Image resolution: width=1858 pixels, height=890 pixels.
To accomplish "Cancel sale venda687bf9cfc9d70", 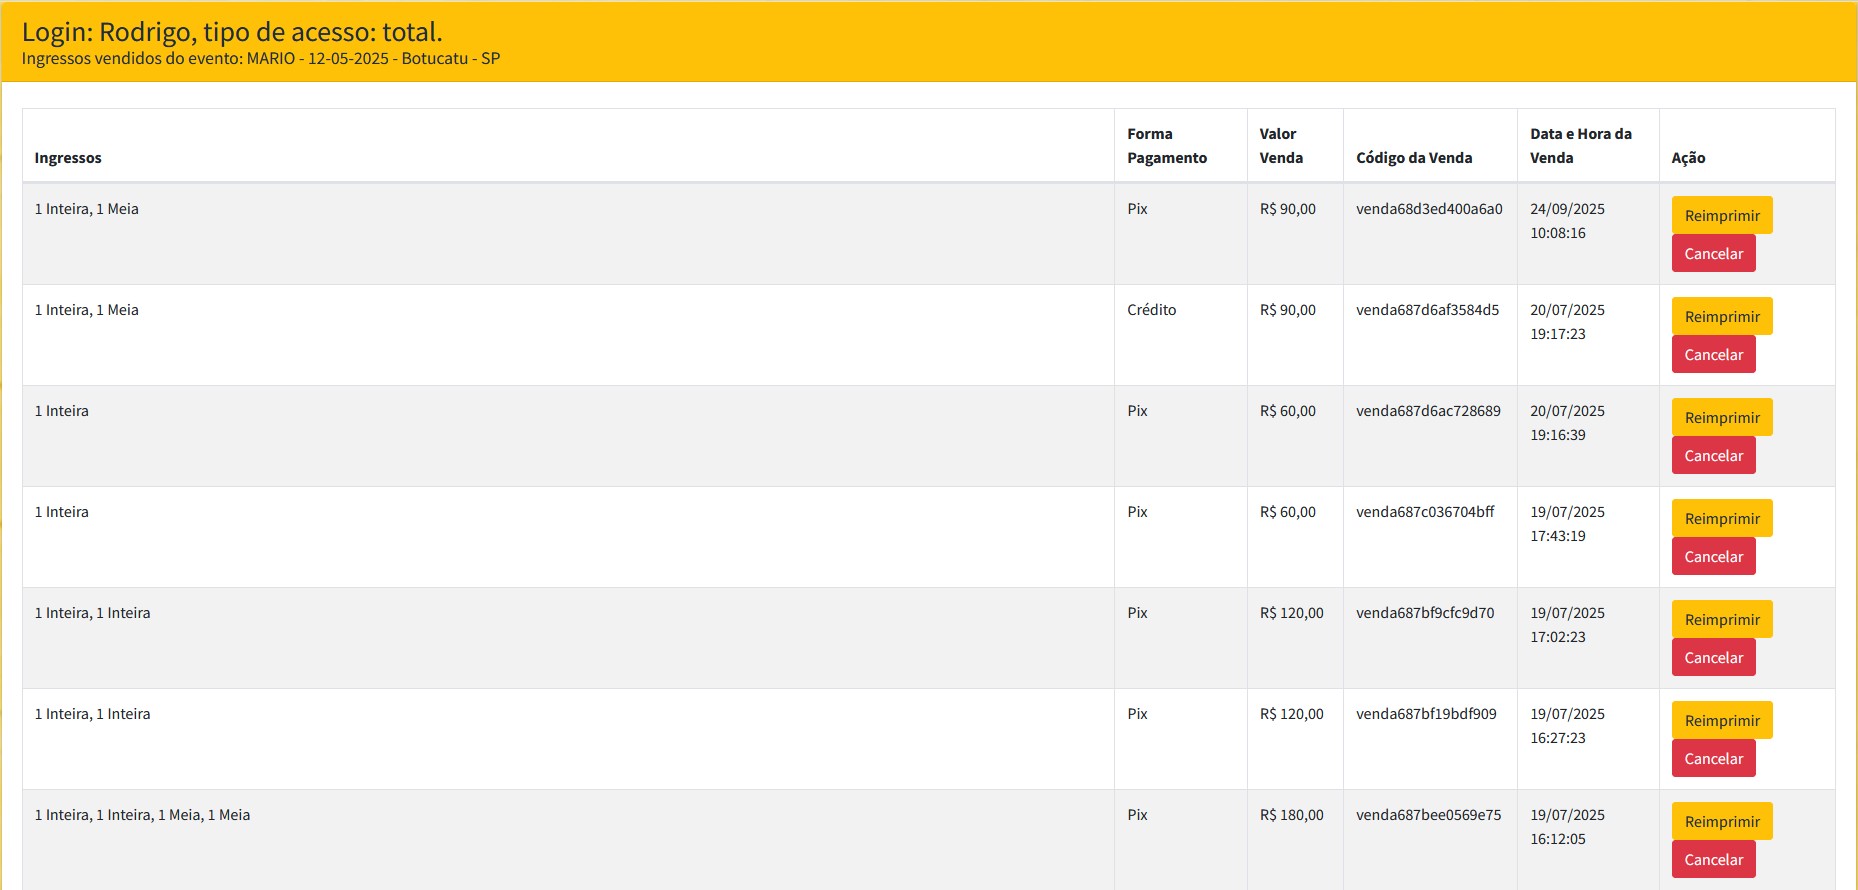I will click(1713, 658).
